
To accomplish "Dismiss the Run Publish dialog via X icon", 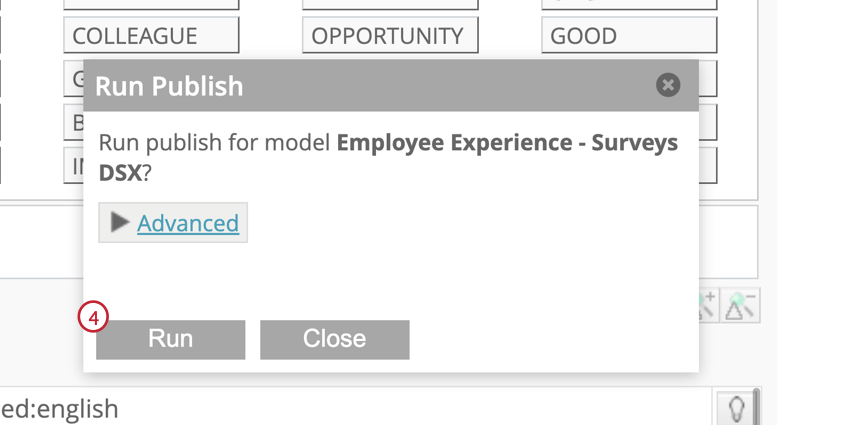I will 668,85.
